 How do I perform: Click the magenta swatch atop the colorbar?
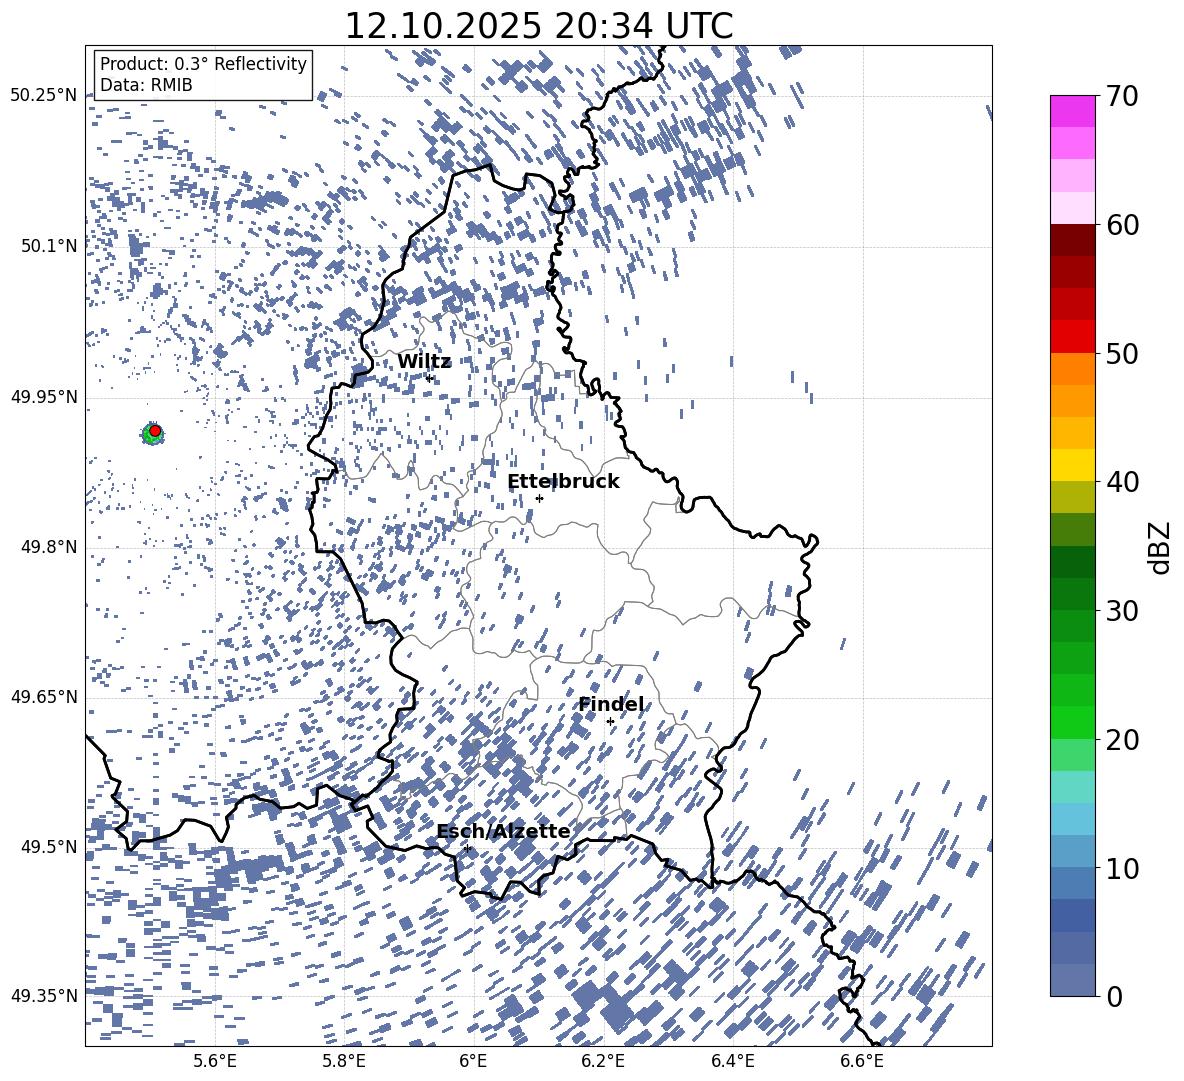point(1072,112)
